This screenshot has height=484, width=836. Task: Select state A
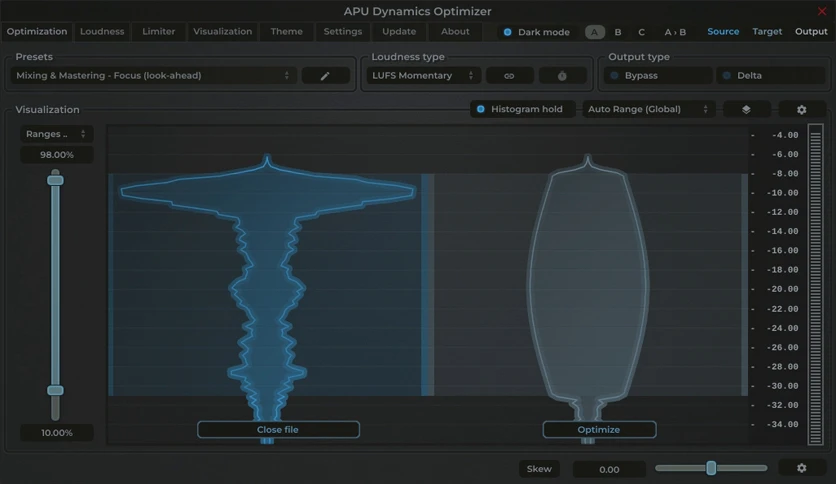pyautogui.click(x=594, y=32)
